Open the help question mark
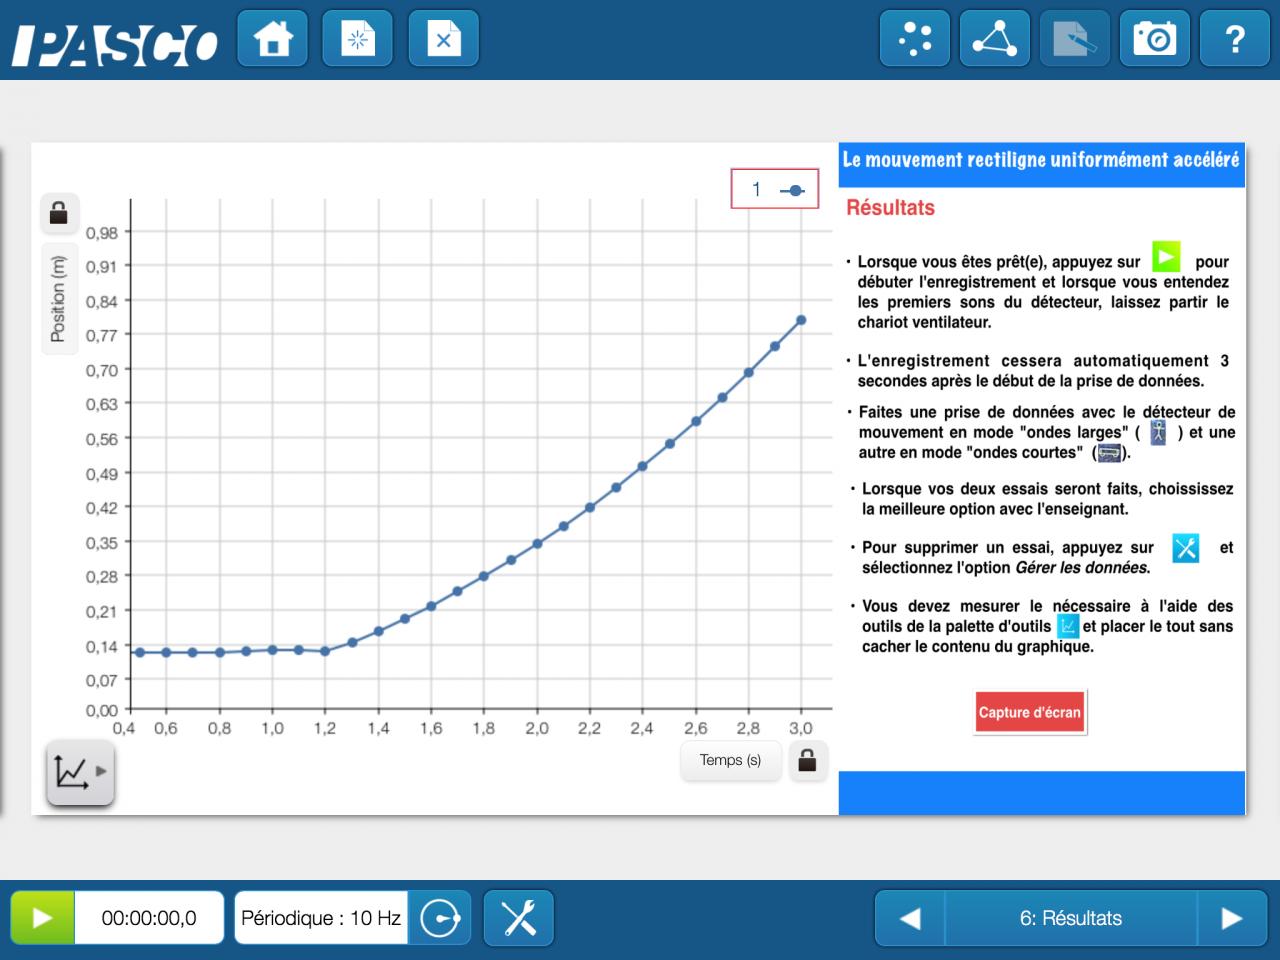1280x960 pixels. 1235,39
